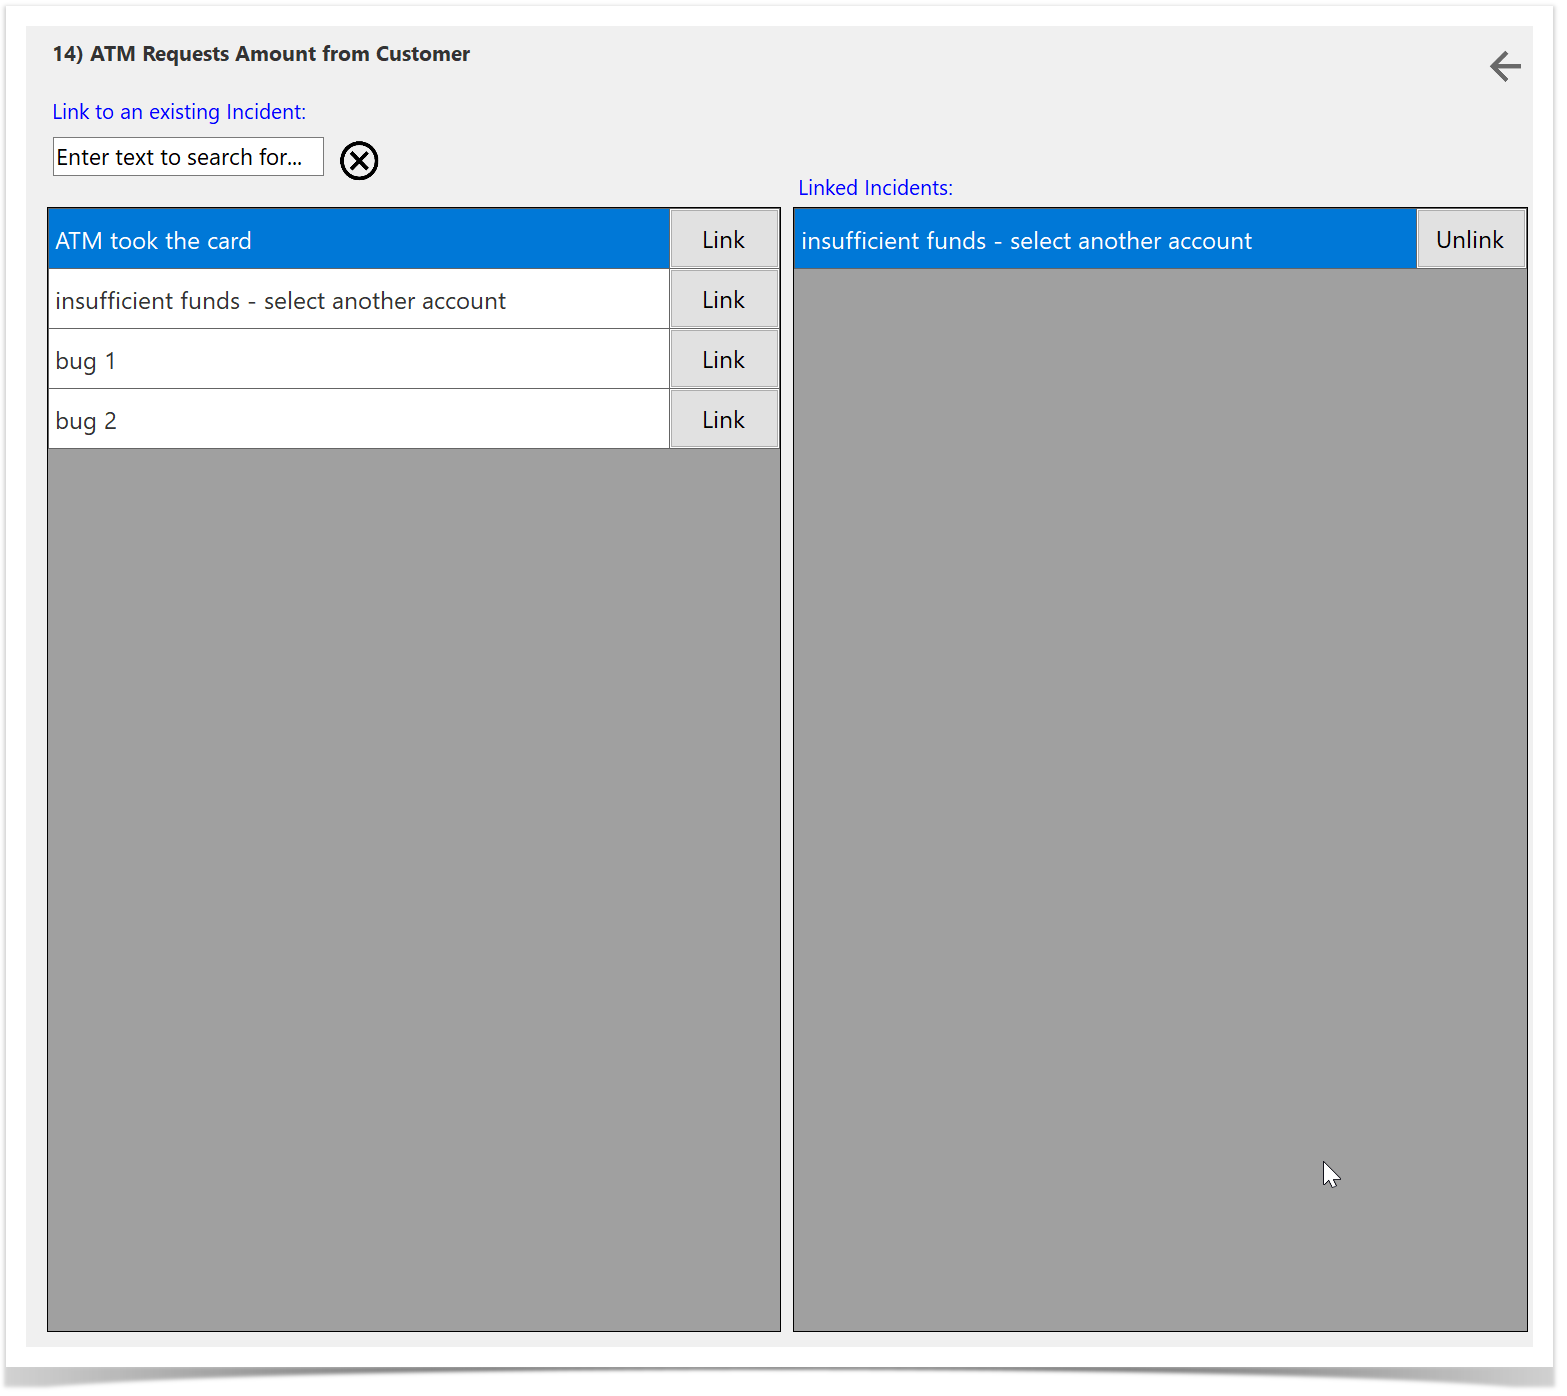1567x1396 pixels.
Task: Unlink the 'insufficient funds' linked incident
Action: click(x=1469, y=240)
